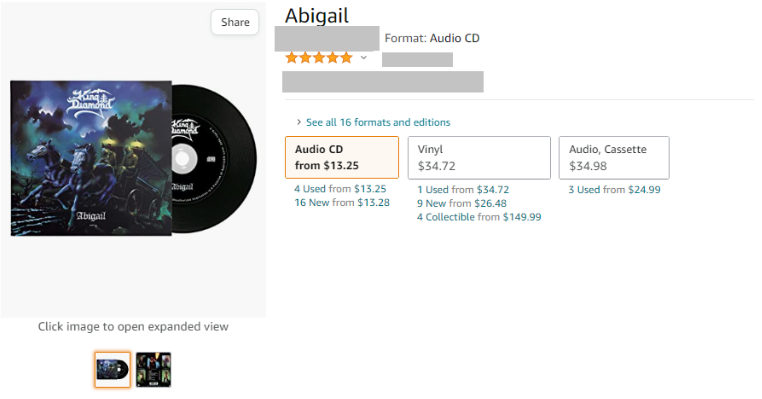Click Format: Audio CD label

432,38
